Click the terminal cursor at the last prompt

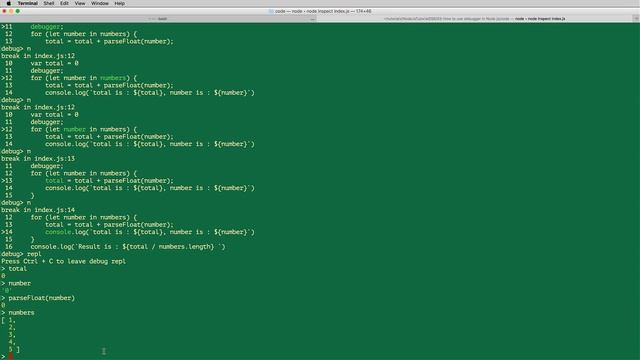(11, 356)
